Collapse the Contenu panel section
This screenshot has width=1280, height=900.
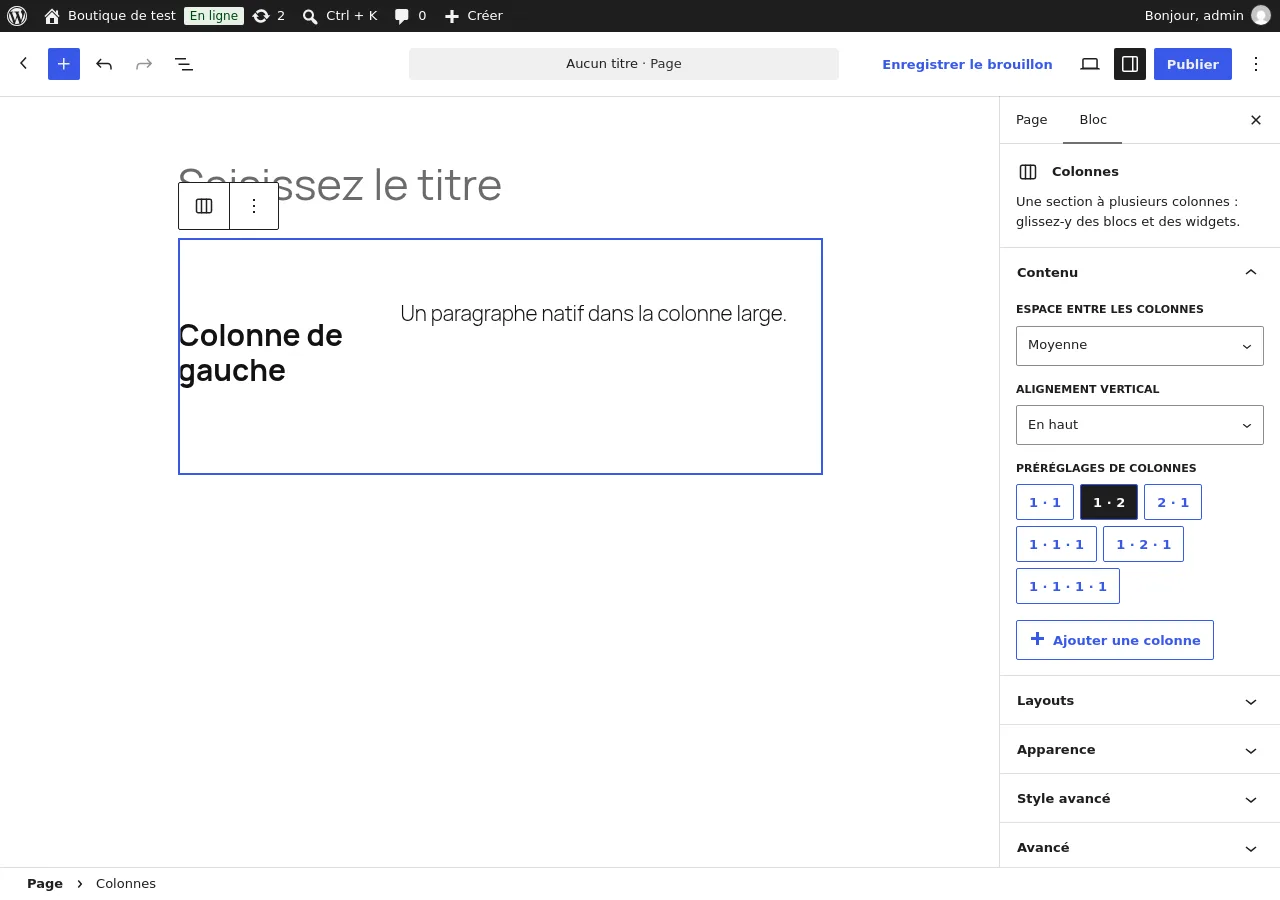tap(1140, 272)
